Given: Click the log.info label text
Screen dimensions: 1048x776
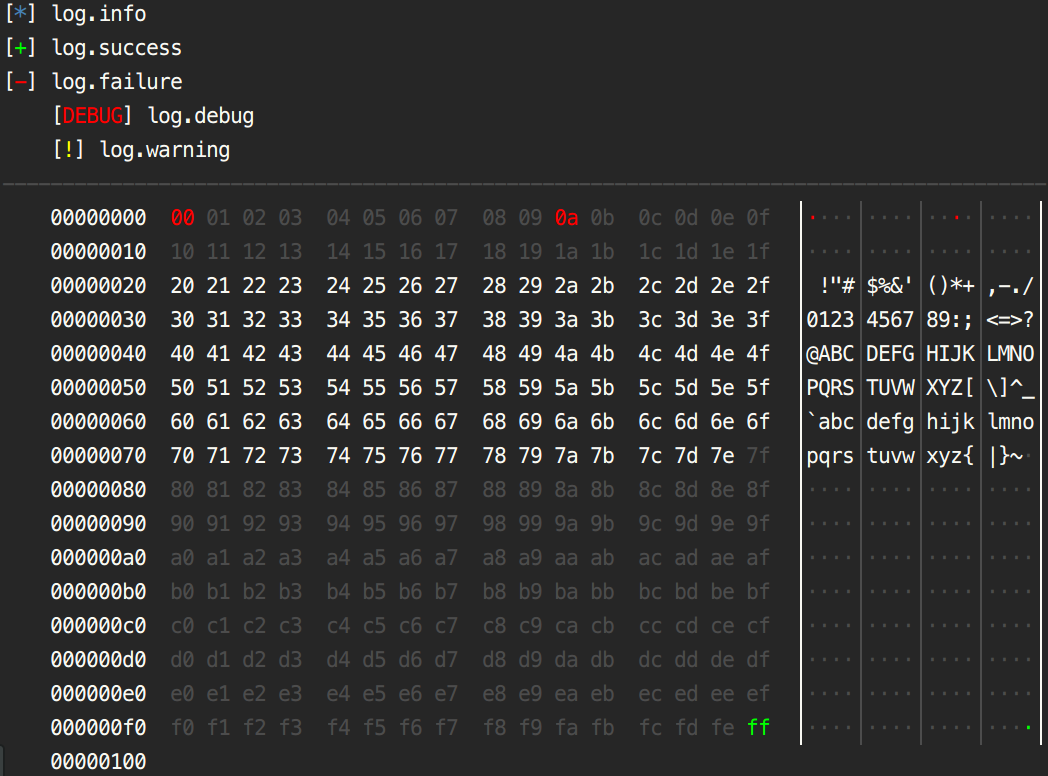Looking at the screenshot, I should coord(99,14).
